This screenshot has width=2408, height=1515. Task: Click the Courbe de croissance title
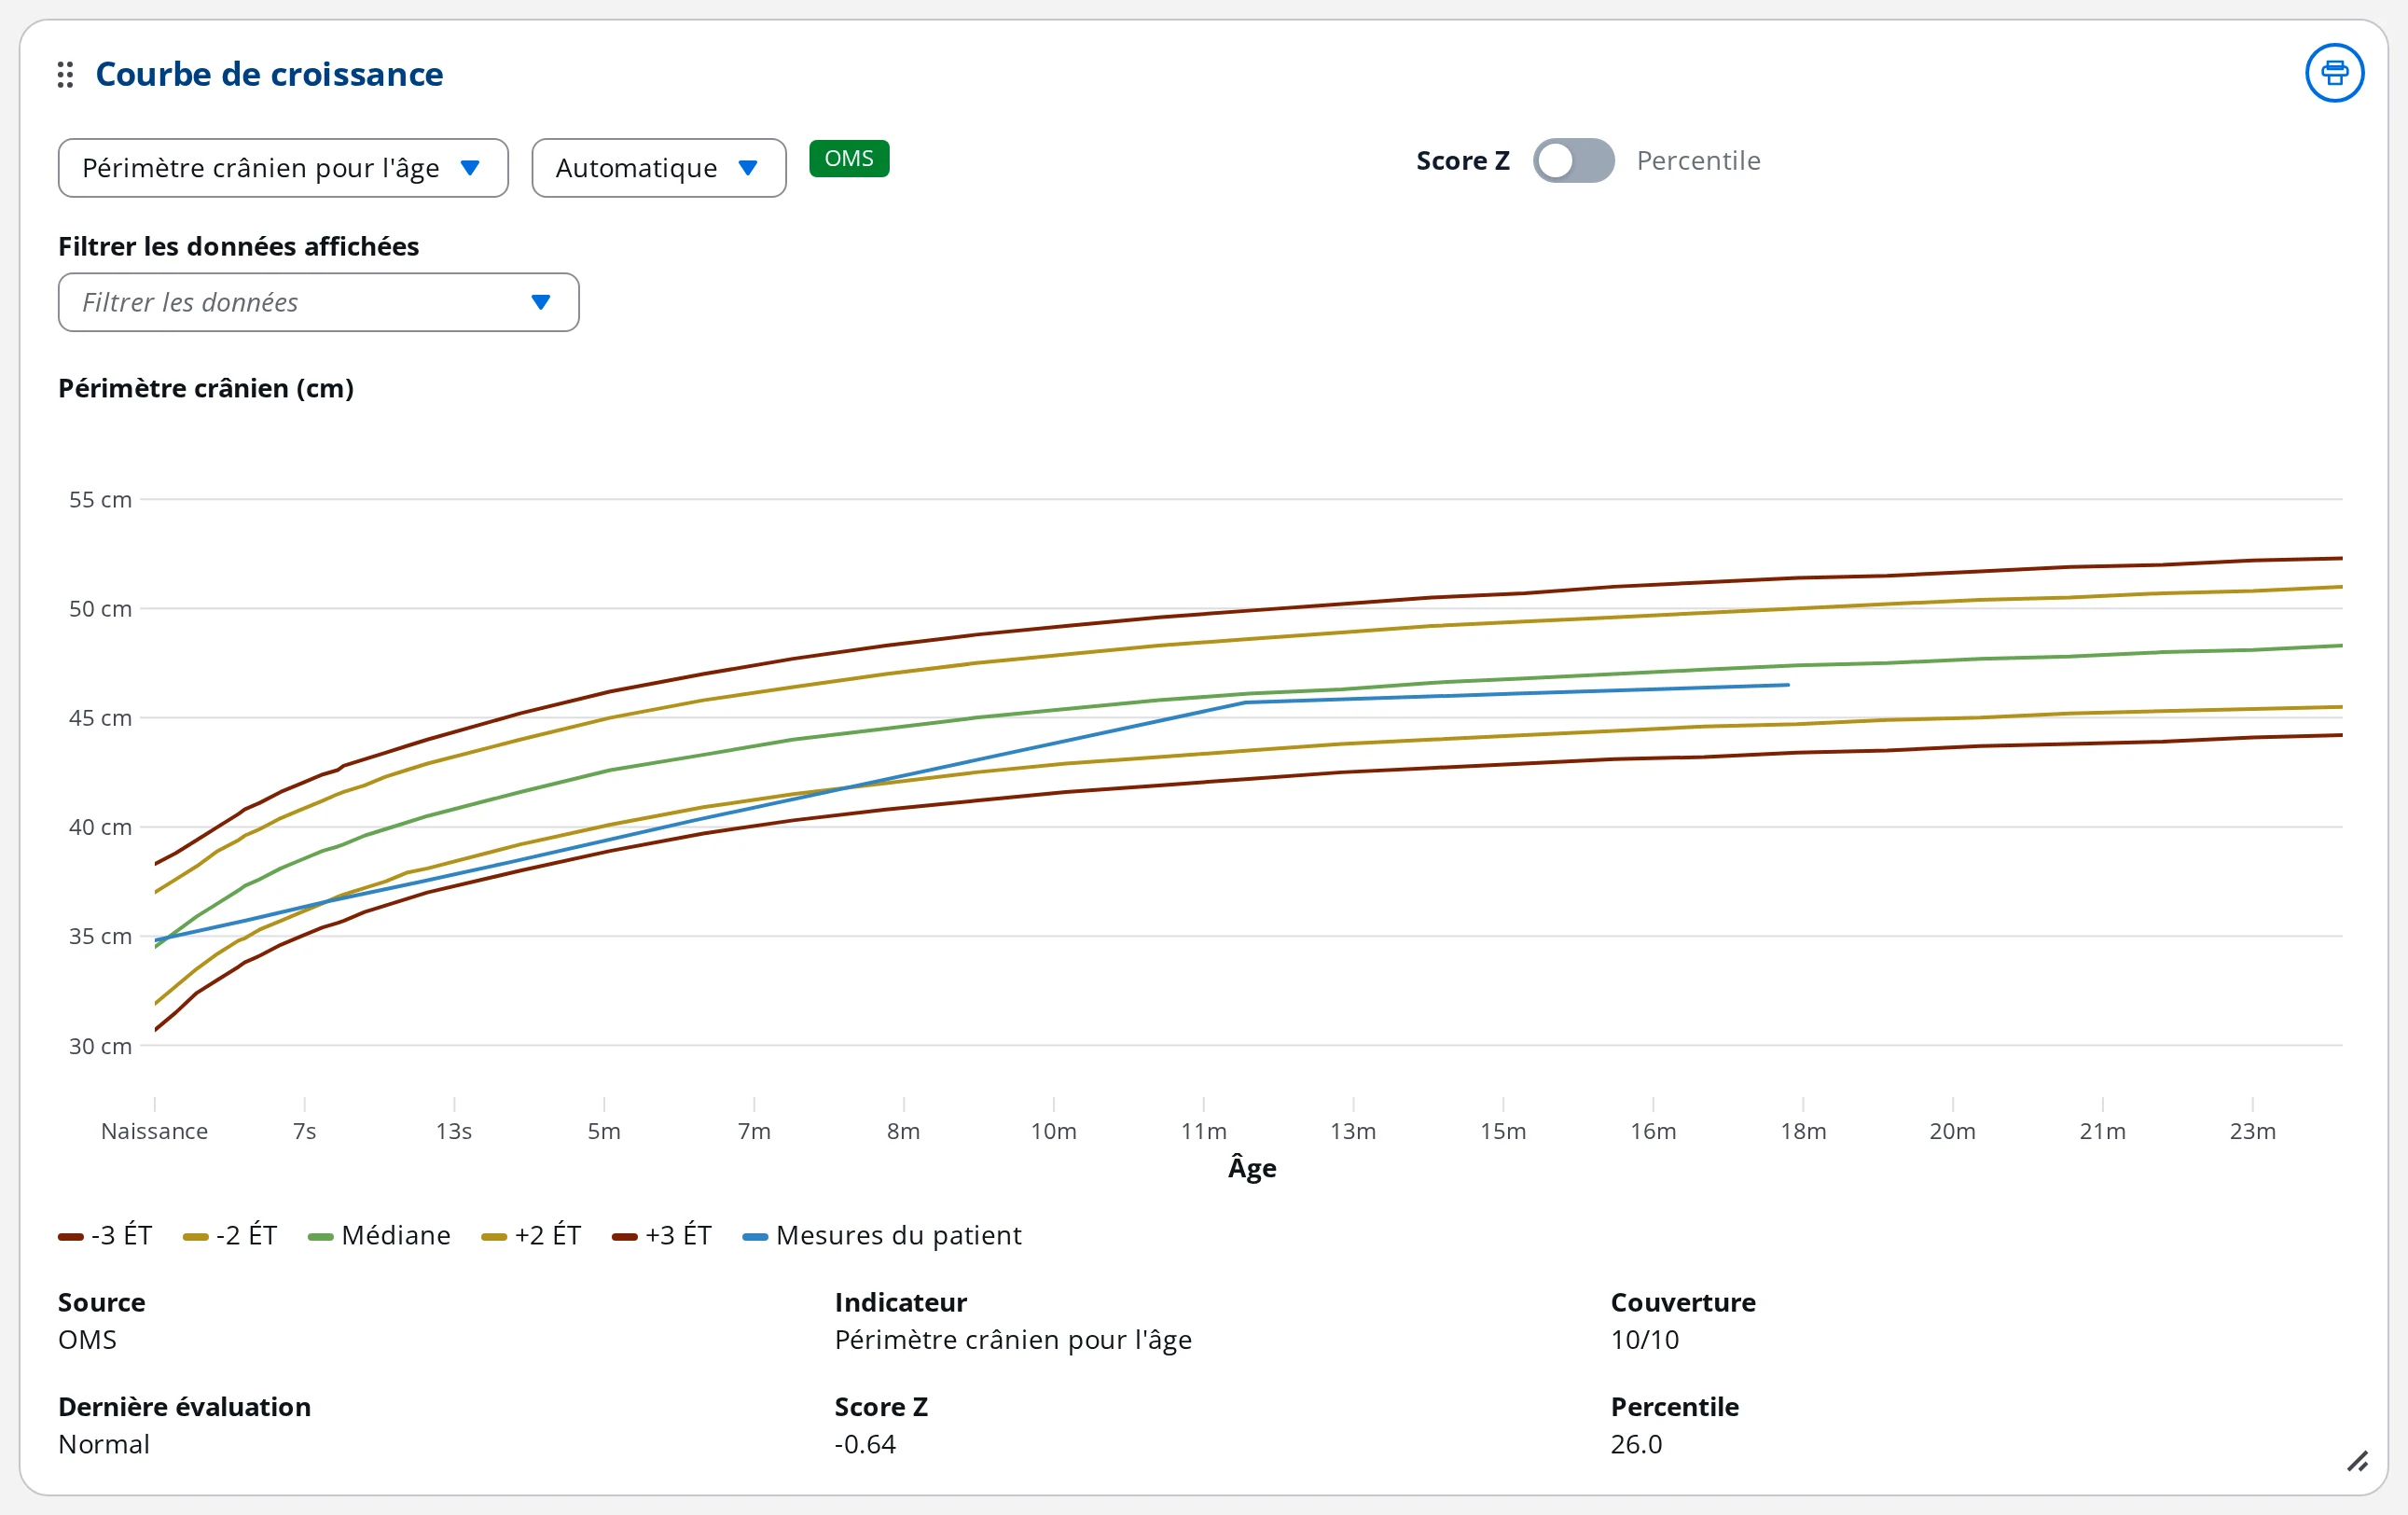click(x=269, y=74)
